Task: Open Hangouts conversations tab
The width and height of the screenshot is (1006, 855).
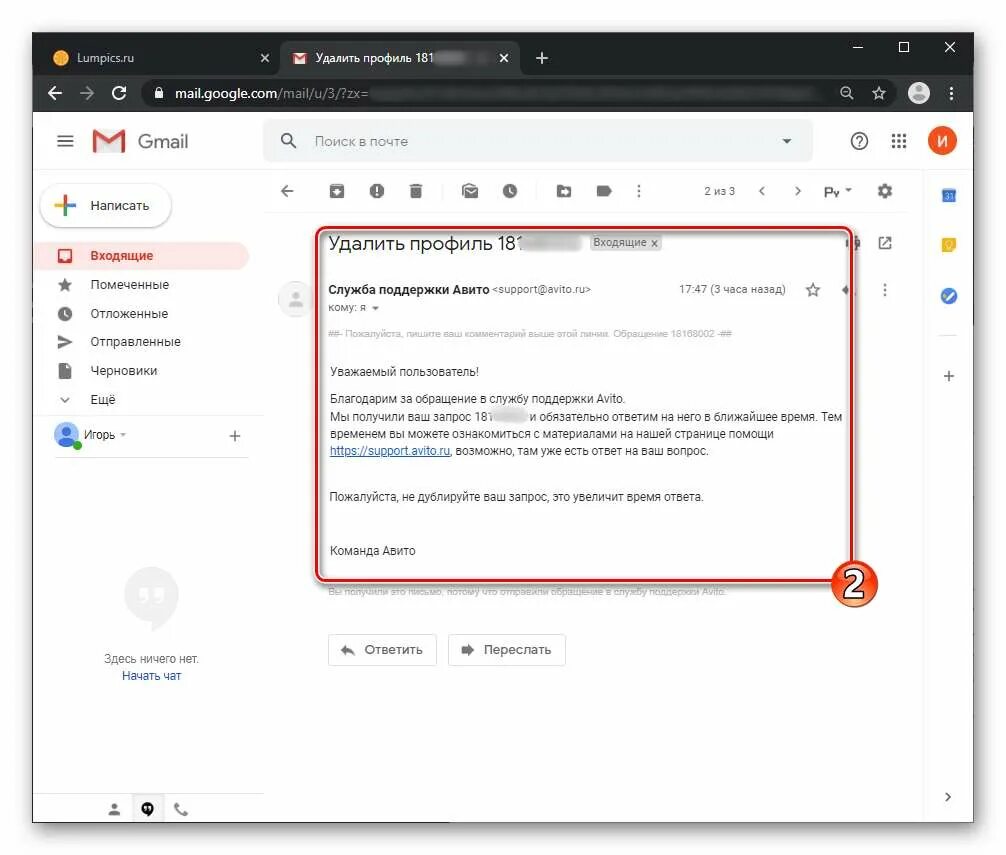Action: click(148, 809)
